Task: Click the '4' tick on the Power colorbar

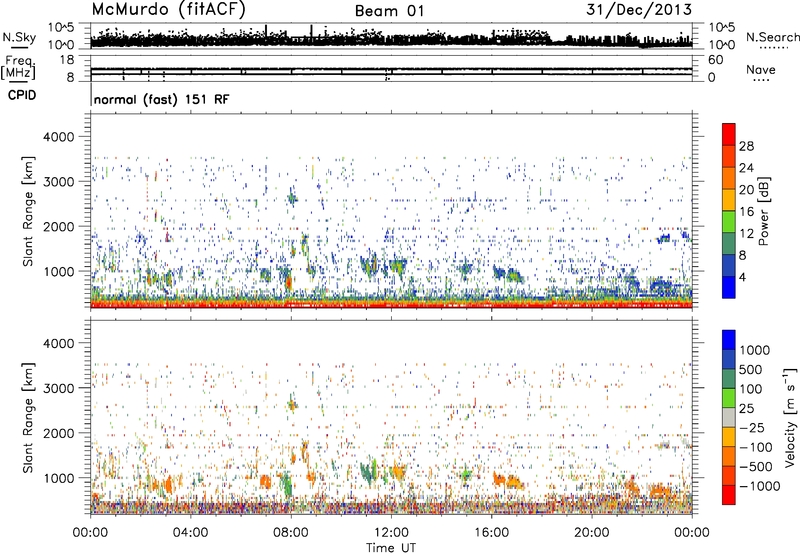Action: [x=743, y=277]
